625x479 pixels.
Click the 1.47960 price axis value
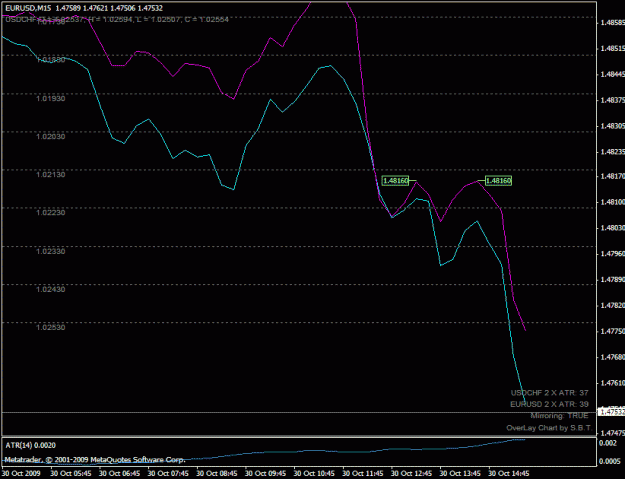[613, 253]
